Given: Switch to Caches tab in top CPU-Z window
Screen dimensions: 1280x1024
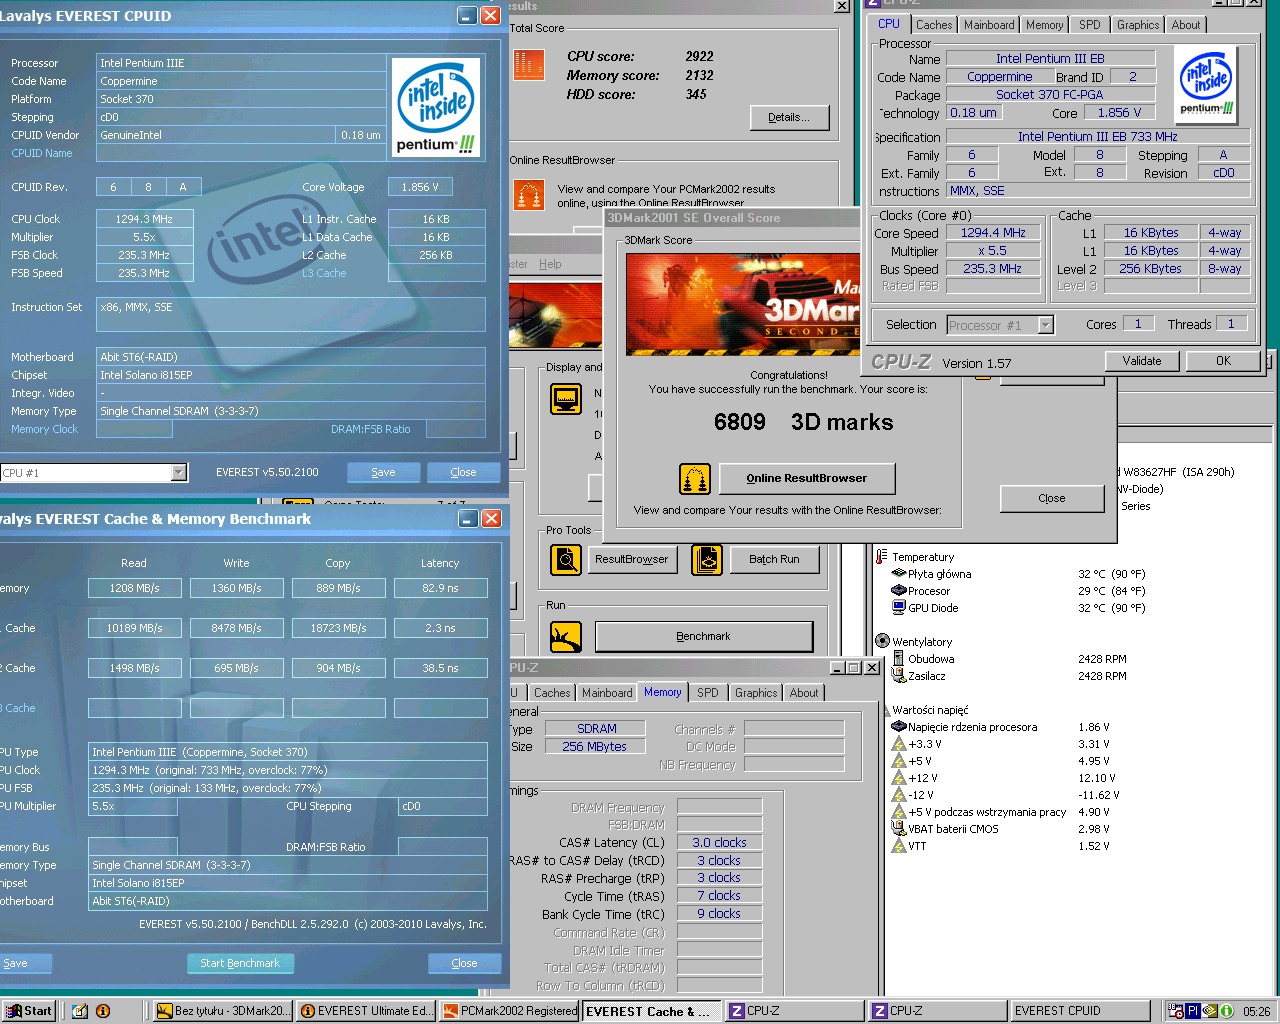Looking at the screenshot, I should click(934, 25).
